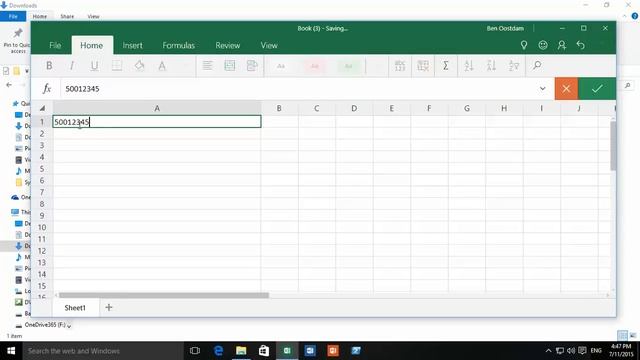Select the Font Color tool
Screen dimensions: 640x360
pyautogui.click(x=162, y=66)
